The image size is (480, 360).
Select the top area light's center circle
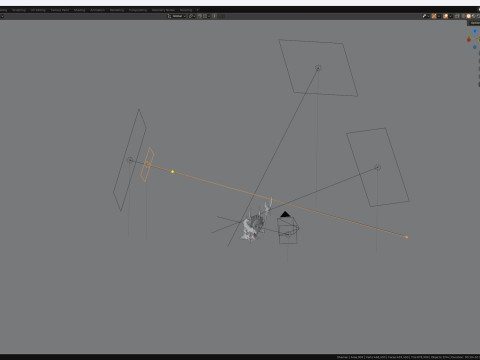318,68
